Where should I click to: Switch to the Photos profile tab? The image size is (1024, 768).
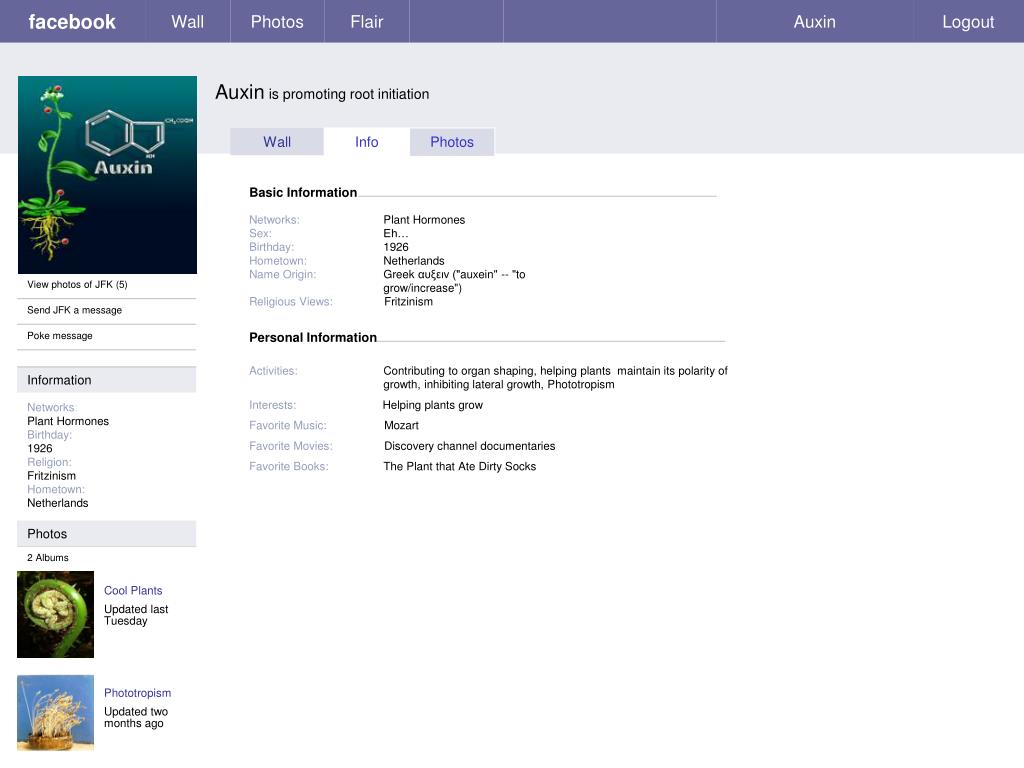pos(452,142)
